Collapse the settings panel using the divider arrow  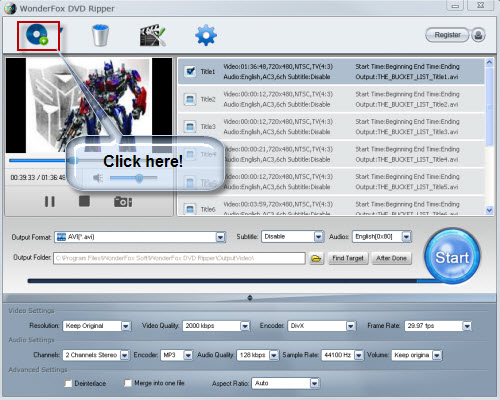coord(250,298)
